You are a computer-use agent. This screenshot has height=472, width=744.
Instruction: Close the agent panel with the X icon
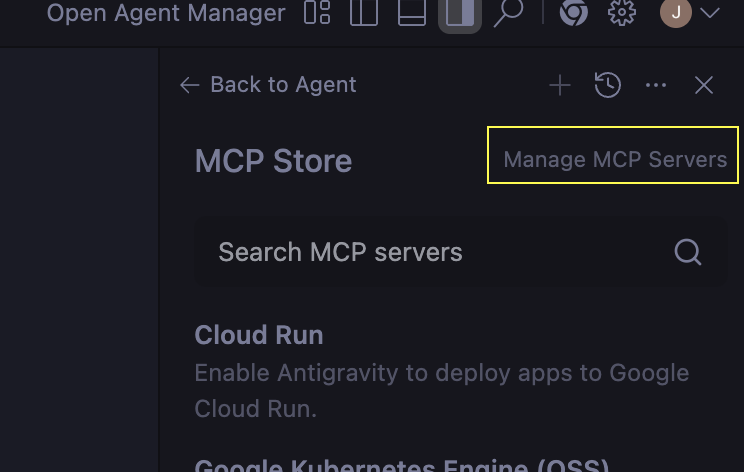coord(704,86)
